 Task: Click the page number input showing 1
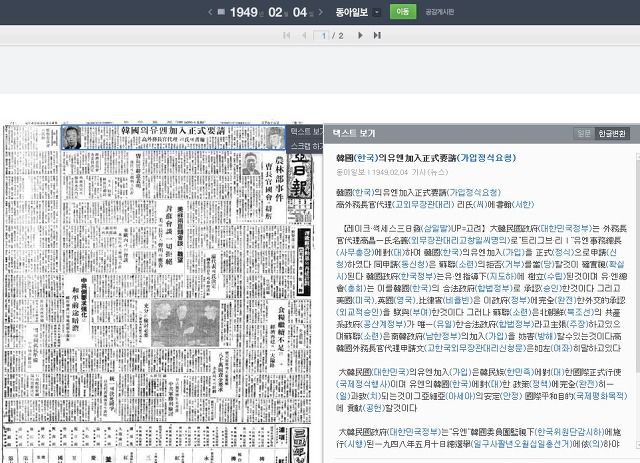pyautogui.click(x=321, y=36)
